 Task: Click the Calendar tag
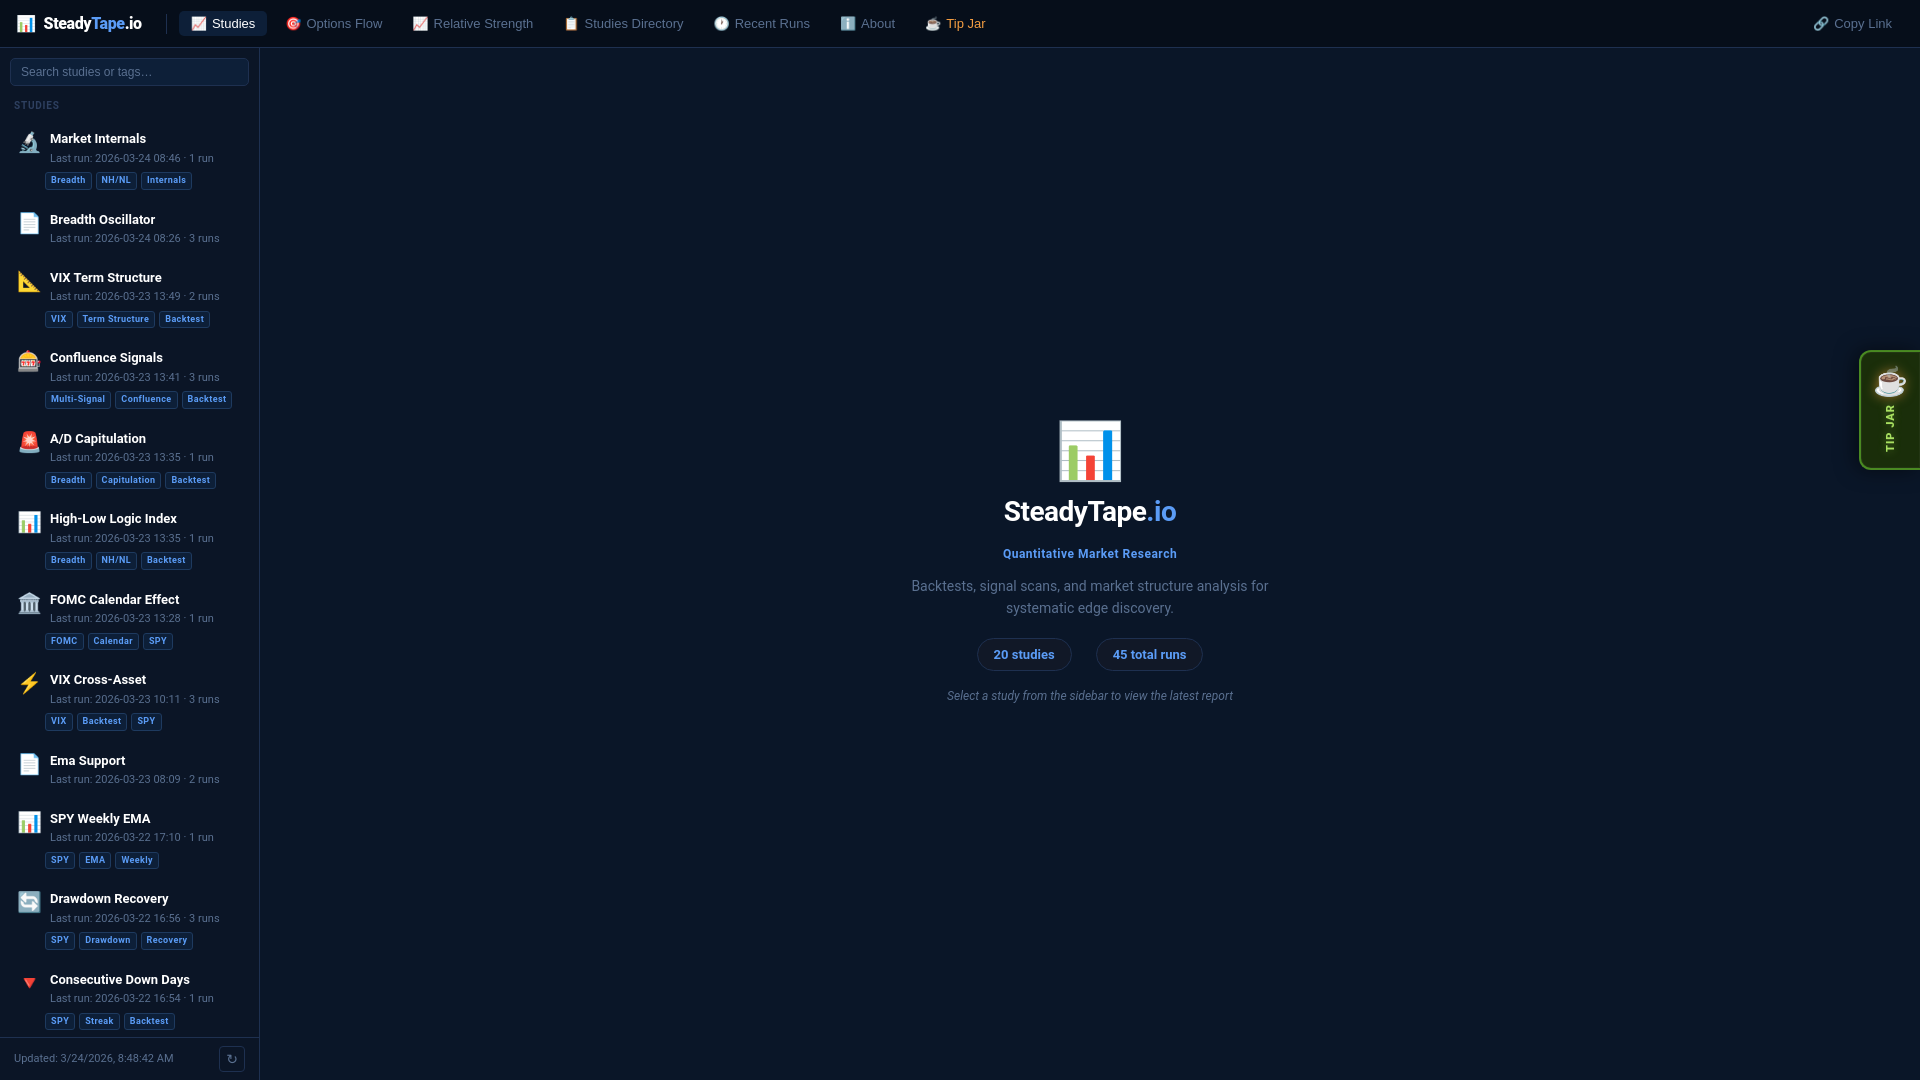point(113,642)
